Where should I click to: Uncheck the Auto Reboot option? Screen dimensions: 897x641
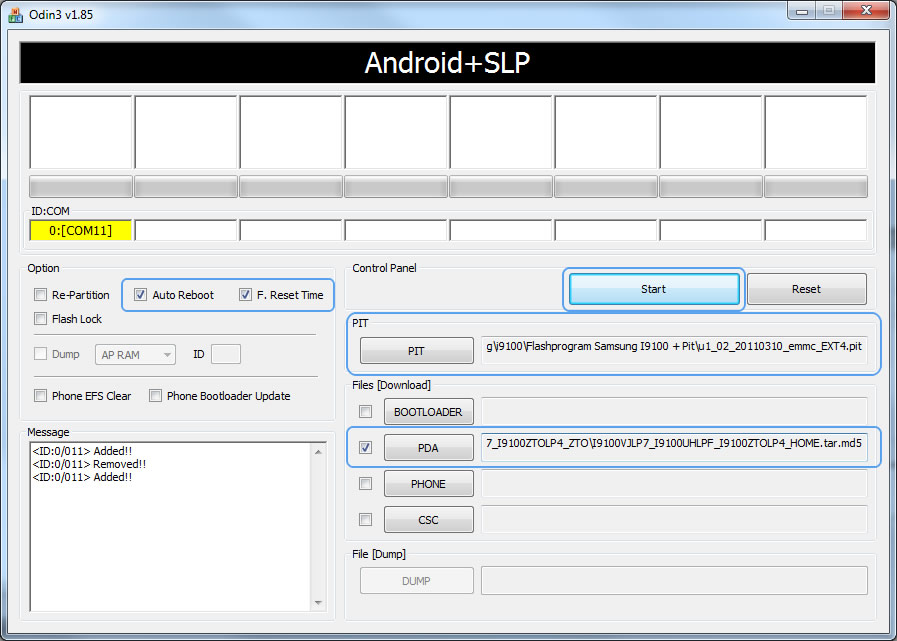[140, 295]
